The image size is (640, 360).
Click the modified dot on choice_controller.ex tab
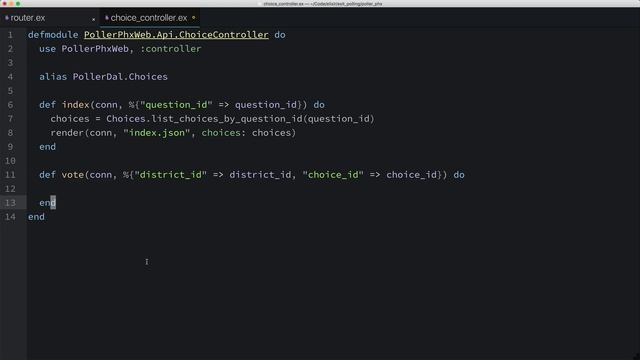(x=193, y=18)
